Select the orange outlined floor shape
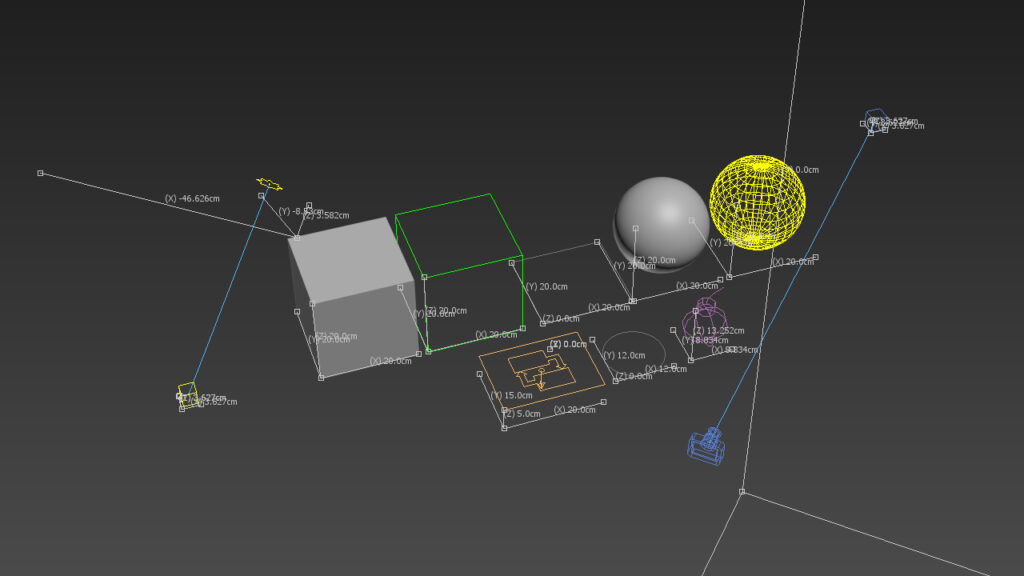 pos(541,370)
